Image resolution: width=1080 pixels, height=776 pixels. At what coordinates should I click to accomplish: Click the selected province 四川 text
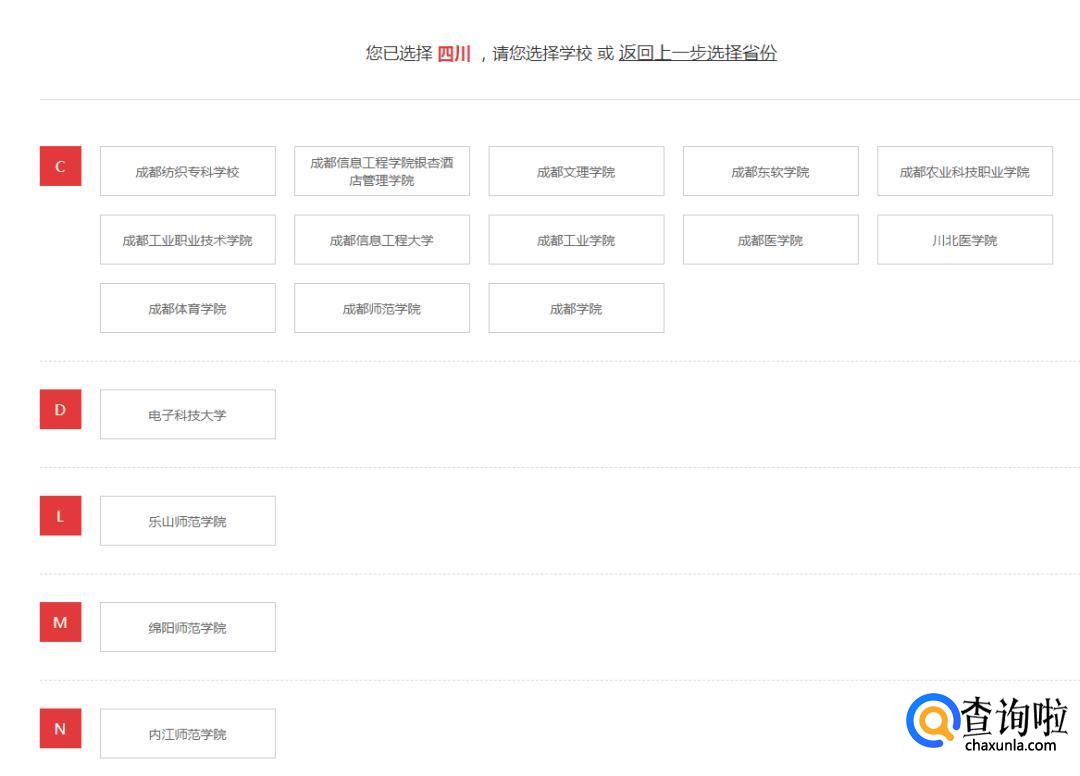[454, 54]
